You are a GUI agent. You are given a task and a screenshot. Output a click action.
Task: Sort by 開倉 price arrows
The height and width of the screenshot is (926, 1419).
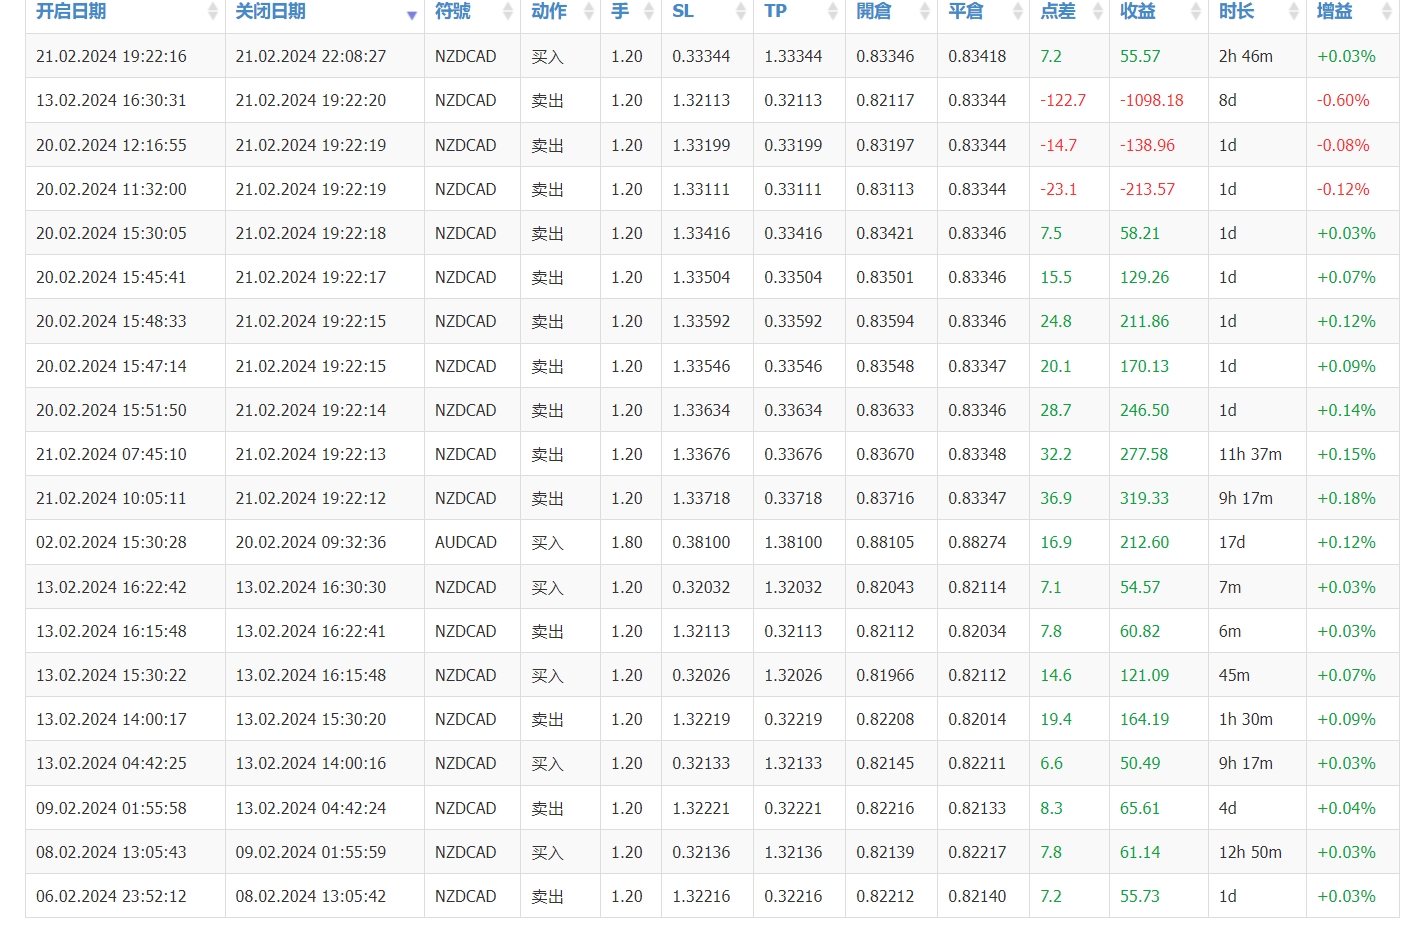coord(926,12)
